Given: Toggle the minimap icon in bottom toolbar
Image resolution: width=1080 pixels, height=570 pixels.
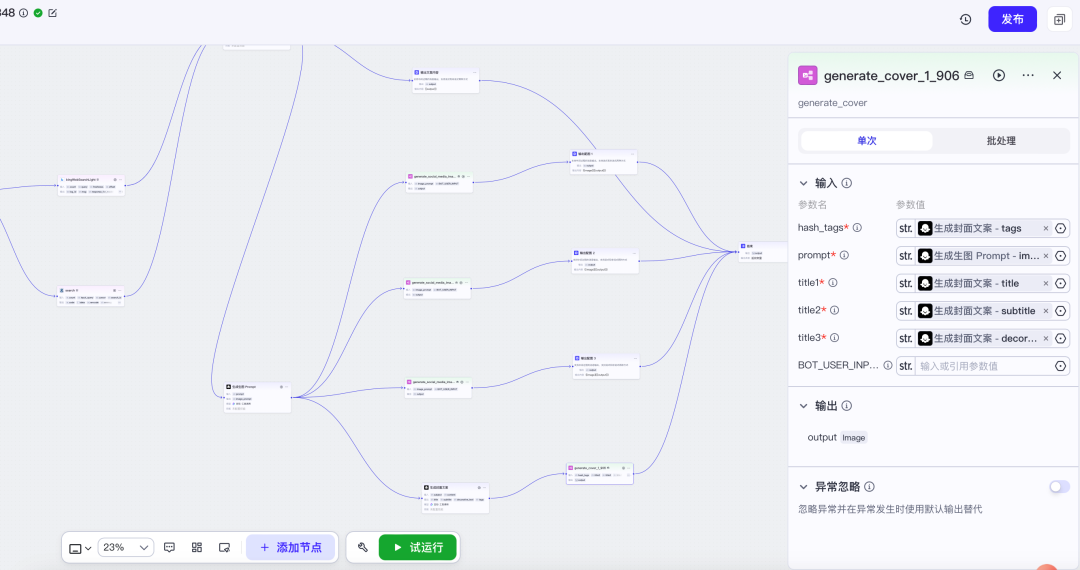Looking at the screenshot, I should click(x=225, y=548).
